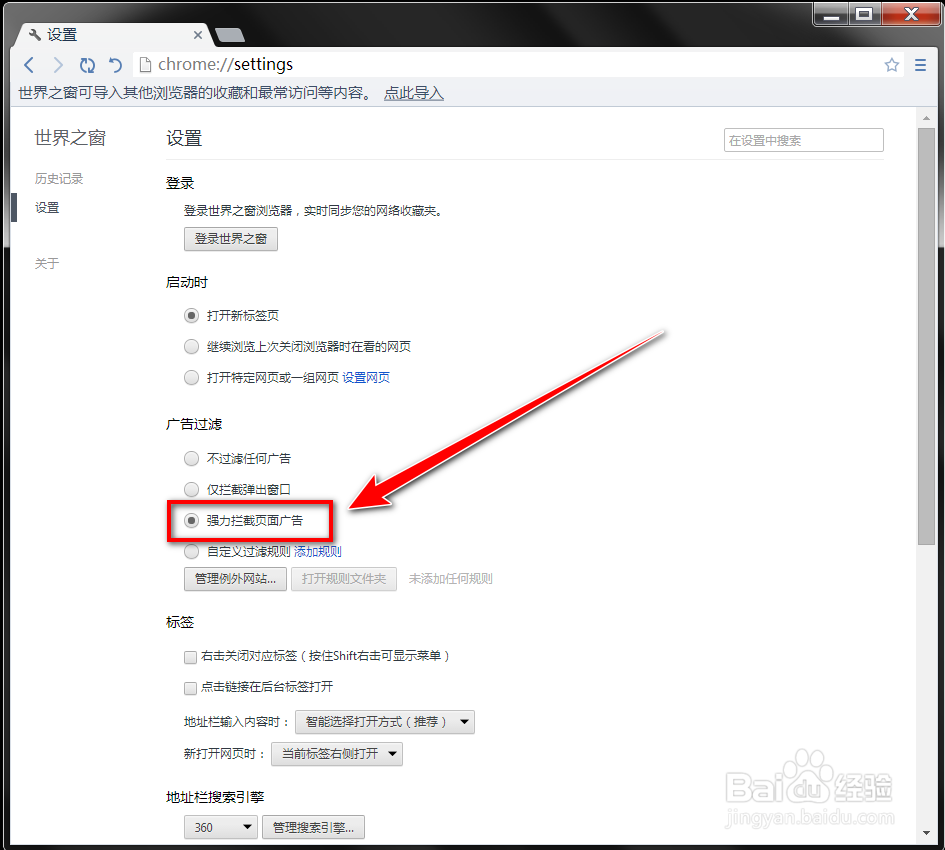Click the 管理例外网站... button

235,579
